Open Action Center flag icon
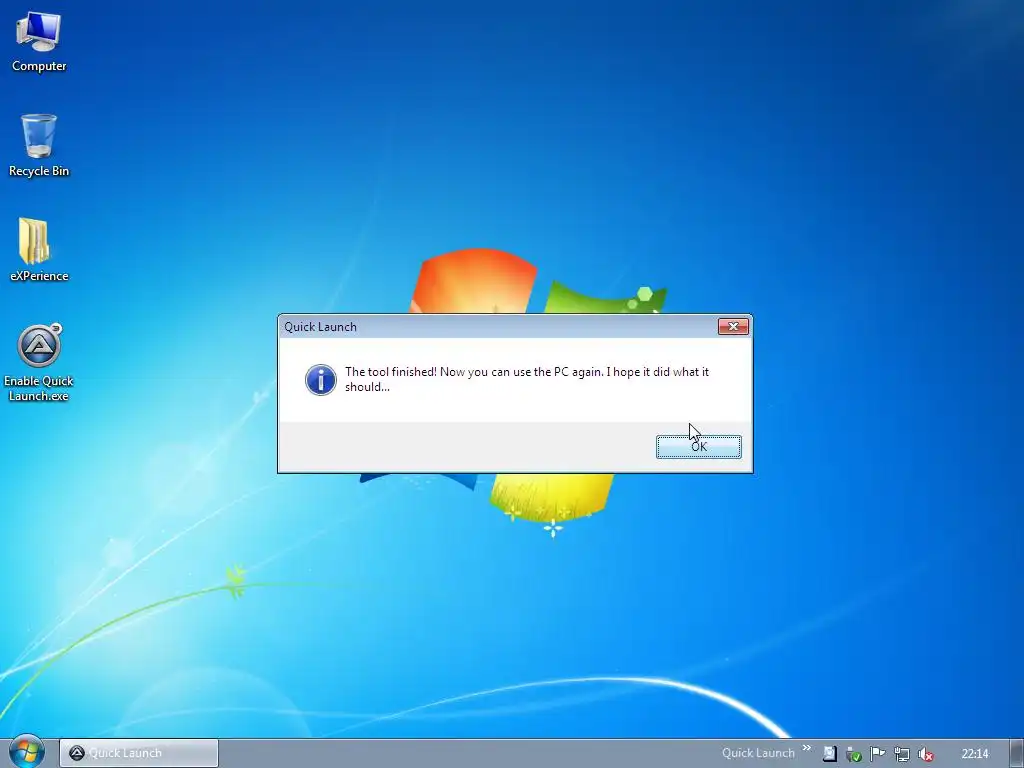Screen dimensions: 1024x768 [877, 754]
